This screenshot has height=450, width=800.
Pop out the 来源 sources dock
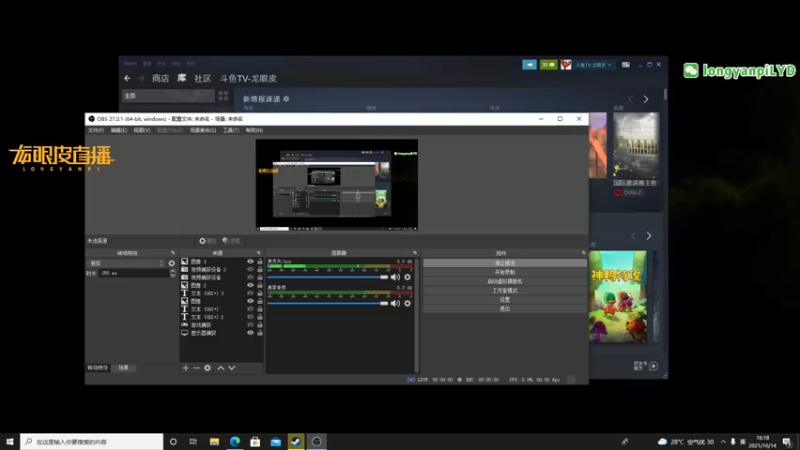pos(259,253)
